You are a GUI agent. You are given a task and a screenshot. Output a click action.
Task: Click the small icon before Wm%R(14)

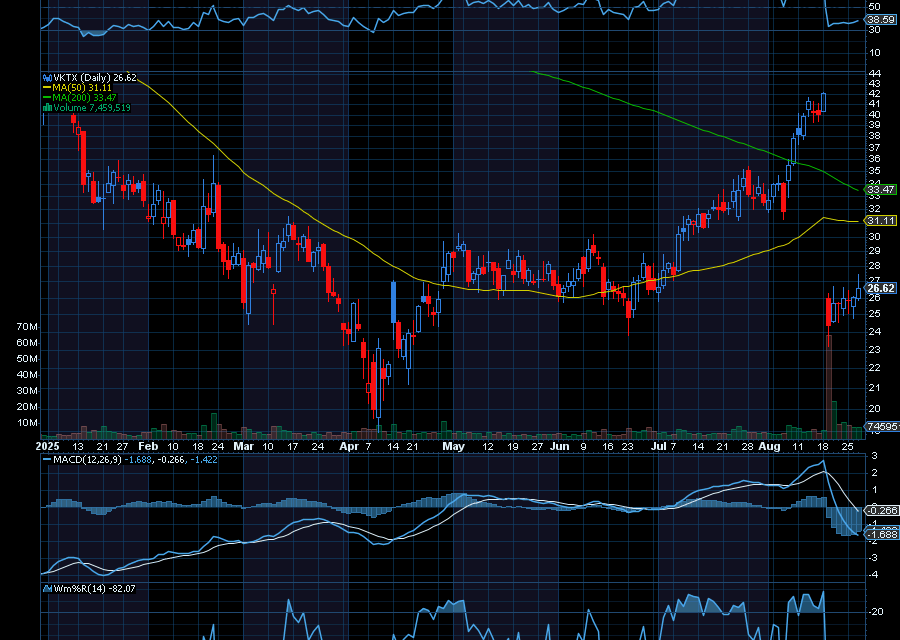(48, 588)
